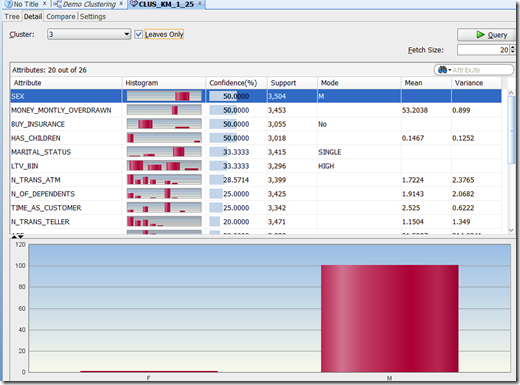Open the Demo Clustering tab
Image resolution: width=520 pixels, height=385 pixels.
pyautogui.click(x=89, y=4)
